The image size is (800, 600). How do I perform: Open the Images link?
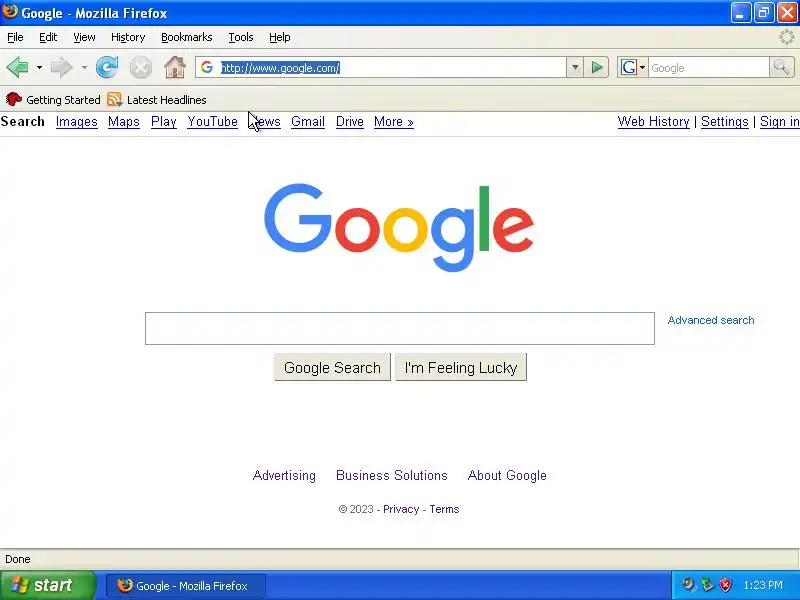click(x=77, y=122)
